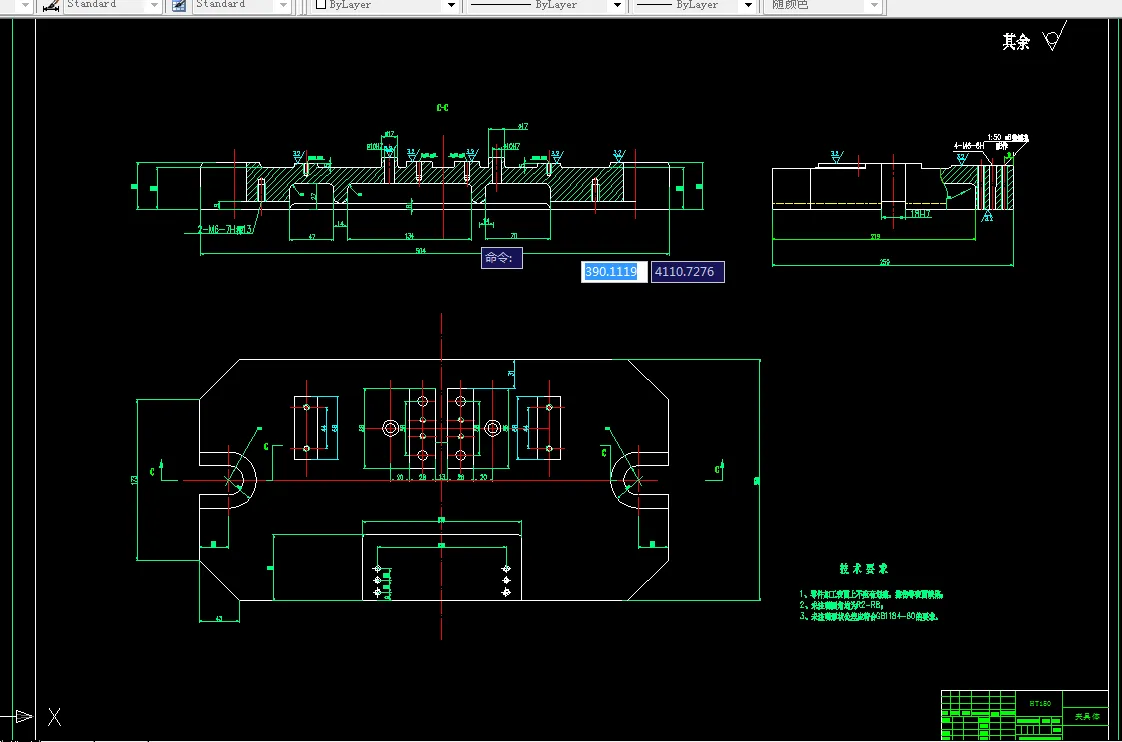Select technical requirement line 1 text

[871, 594]
